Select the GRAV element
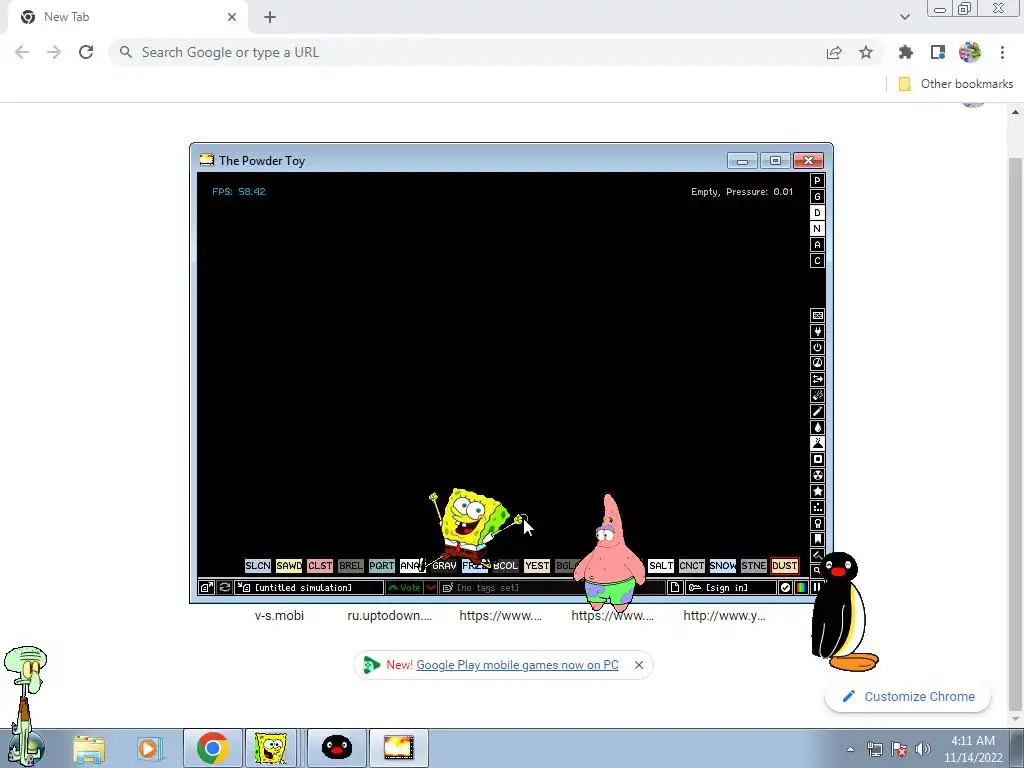1024x768 pixels. tap(444, 566)
